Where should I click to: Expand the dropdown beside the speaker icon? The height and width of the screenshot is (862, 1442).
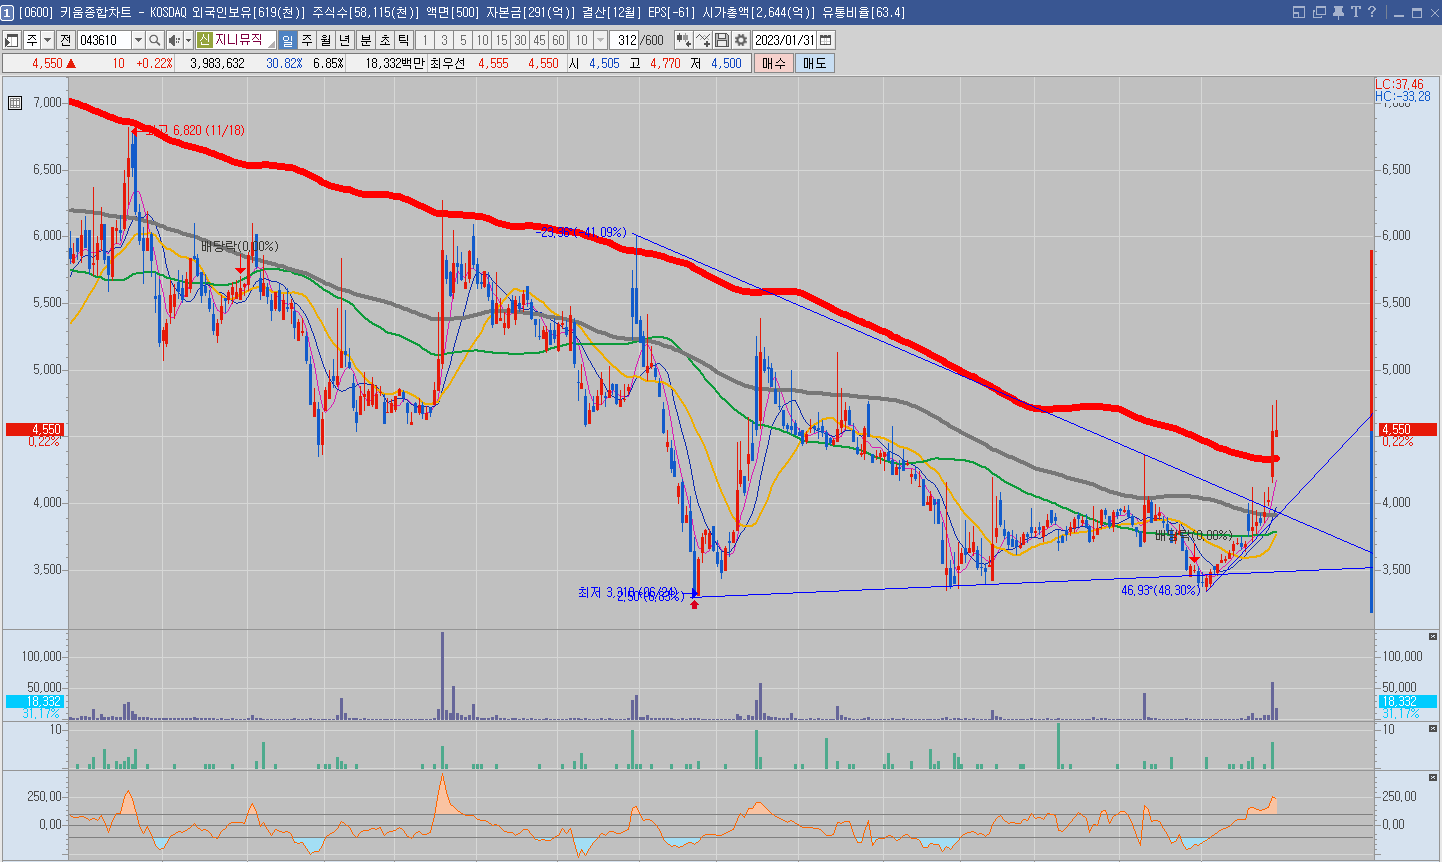point(188,40)
